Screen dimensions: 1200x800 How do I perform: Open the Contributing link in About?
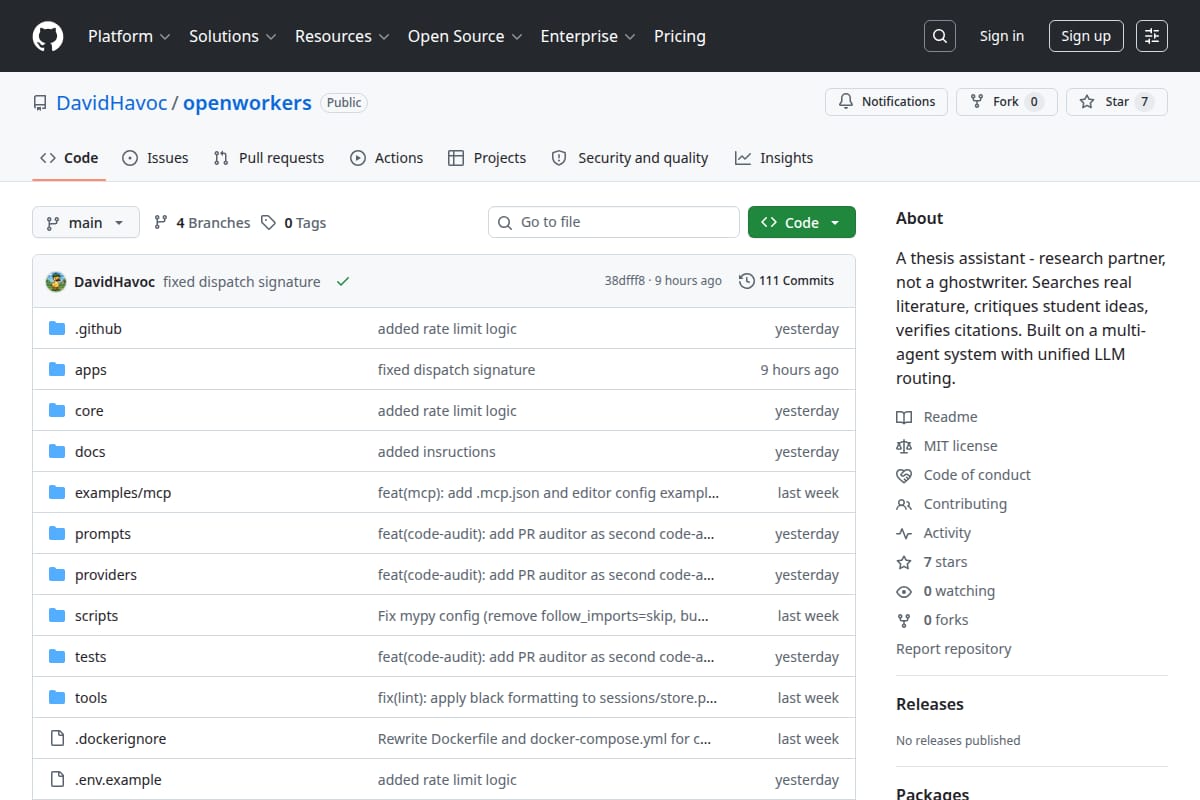pyautogui.click(x=965, y=504)
